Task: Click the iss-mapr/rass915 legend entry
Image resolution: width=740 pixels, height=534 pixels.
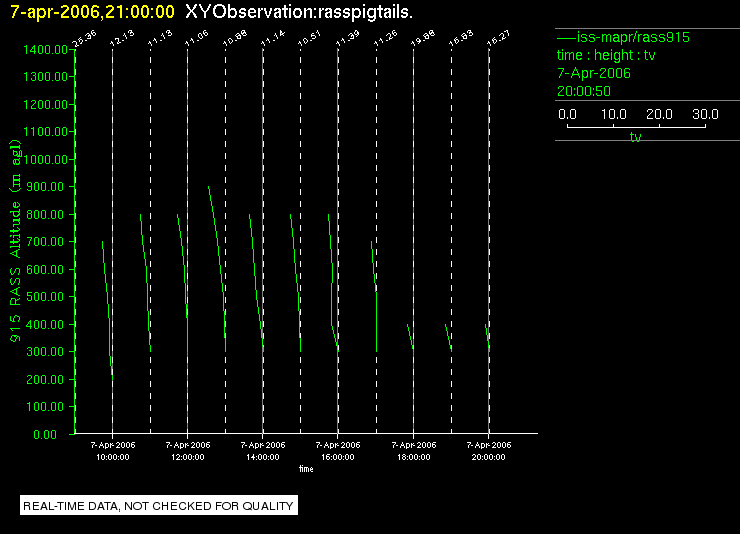Action: coord(623,37)
